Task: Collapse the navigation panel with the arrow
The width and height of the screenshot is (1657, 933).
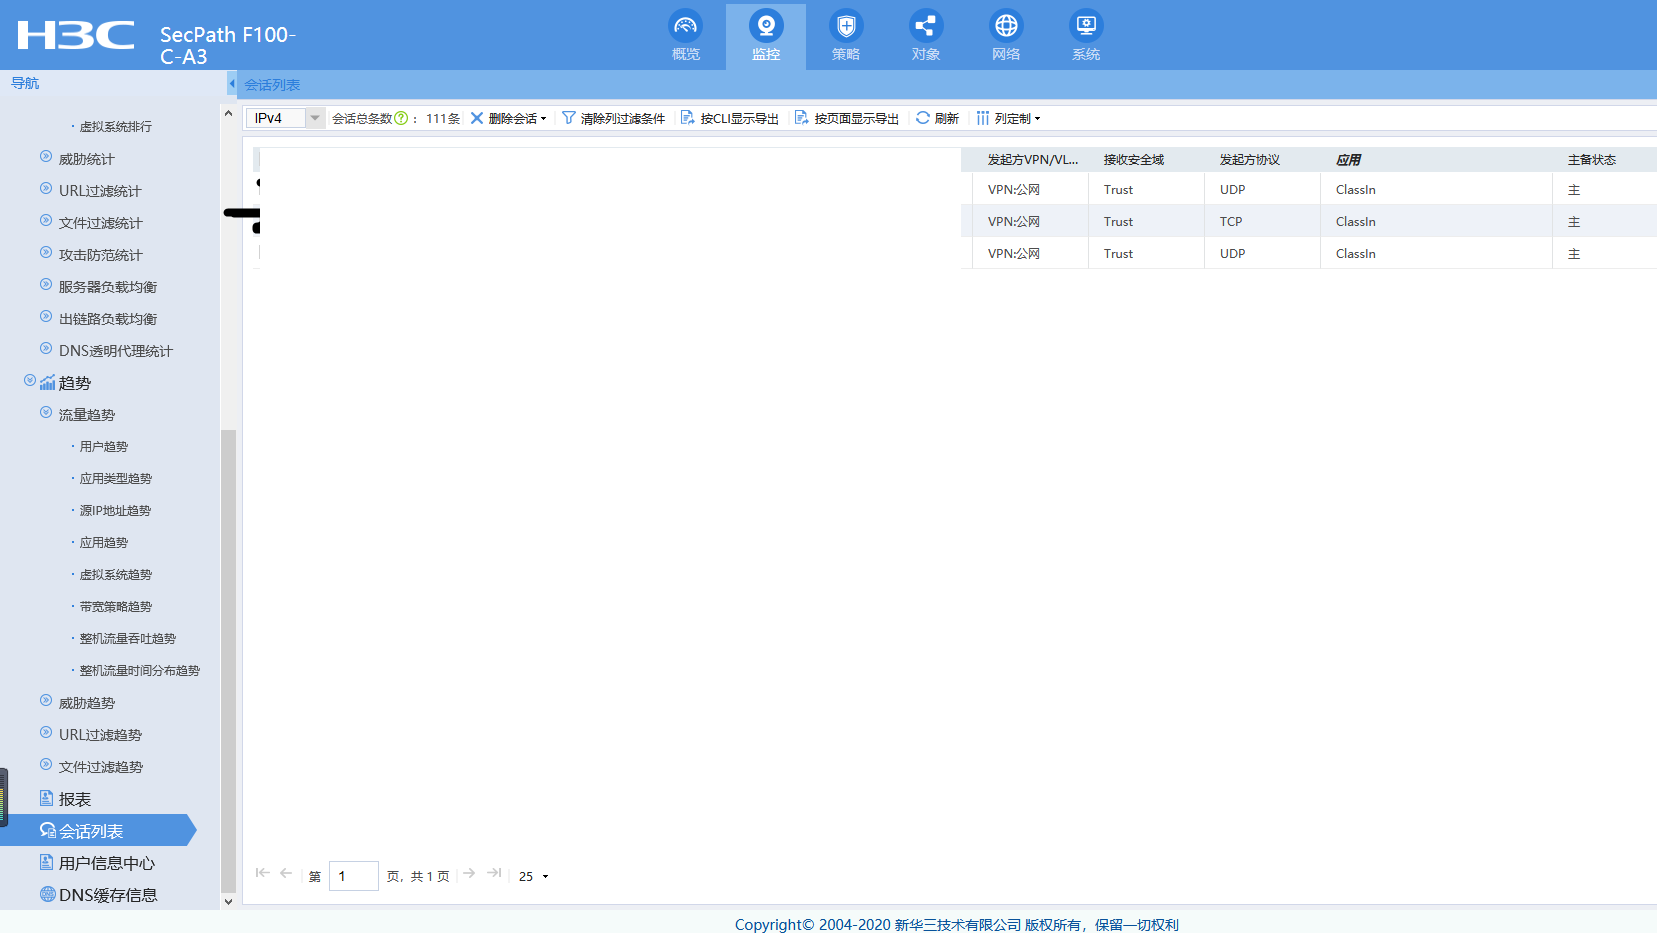Action: click(x=232, y=84)
